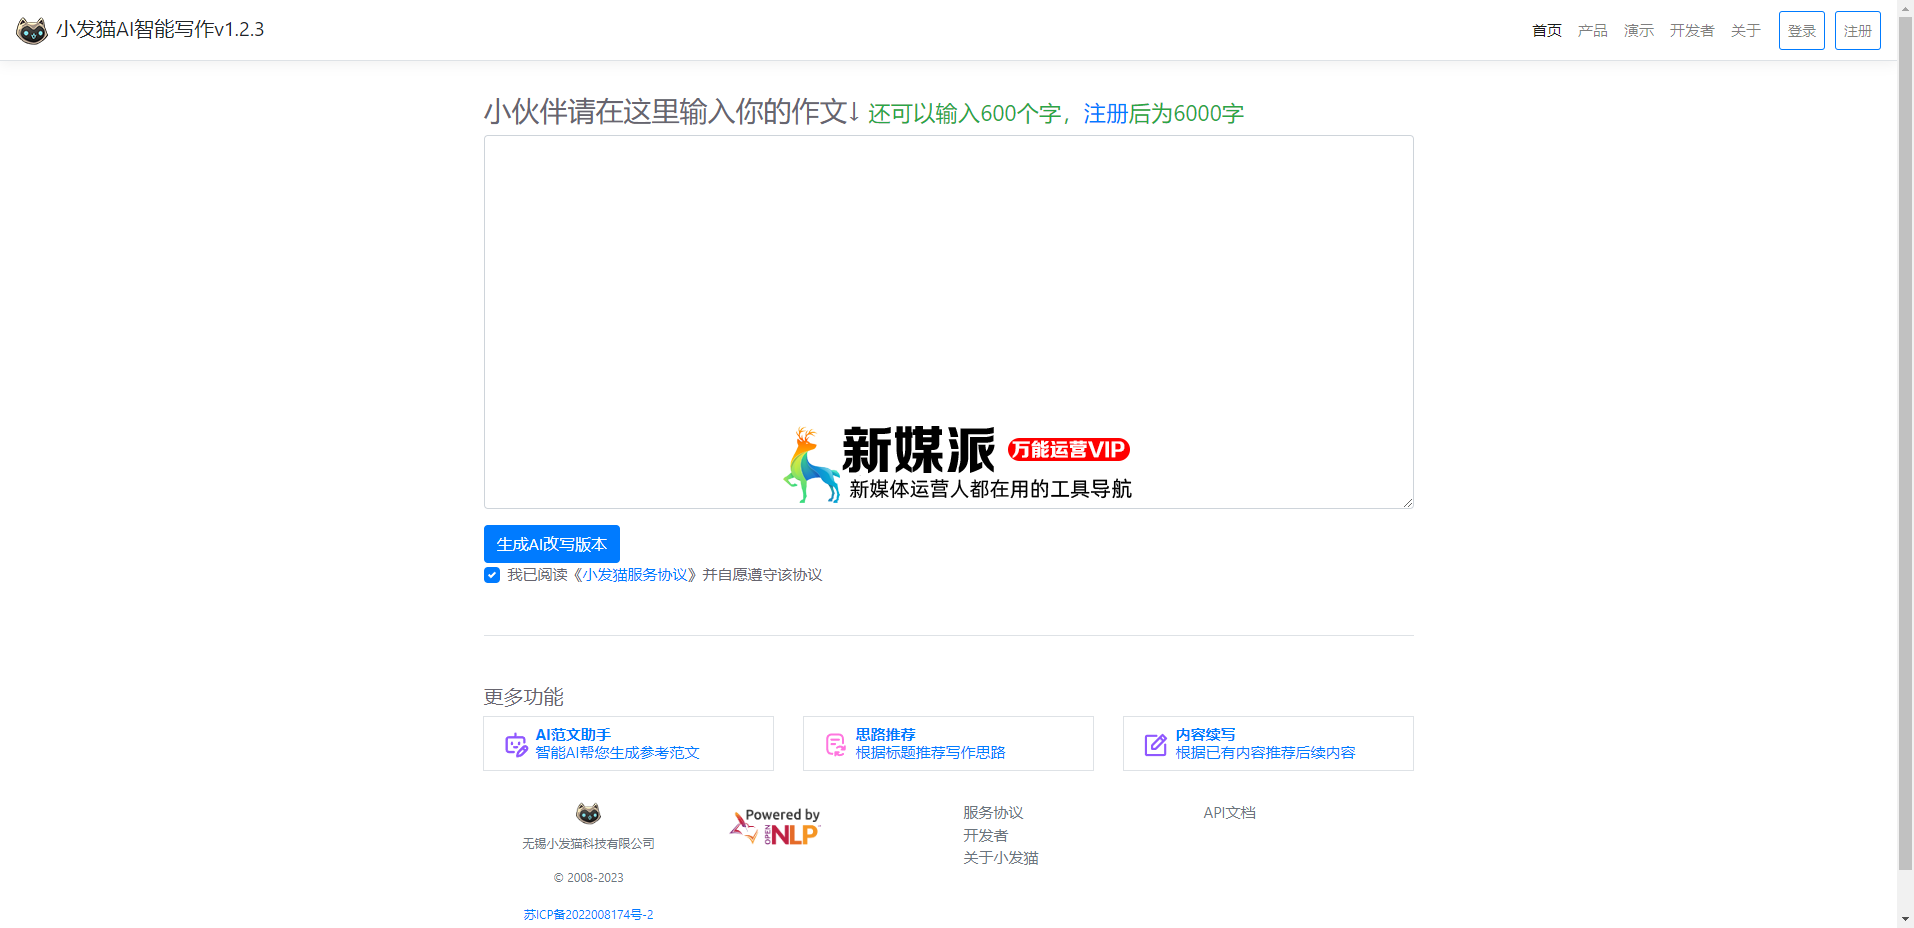Open the 内容续写 title link

(1205, 735)
